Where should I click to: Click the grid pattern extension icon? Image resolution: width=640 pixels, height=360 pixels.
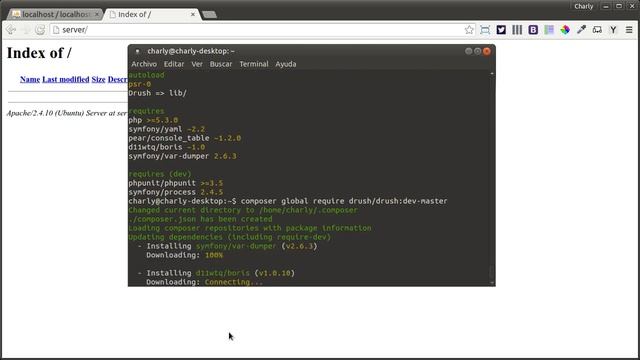point(549,30)
